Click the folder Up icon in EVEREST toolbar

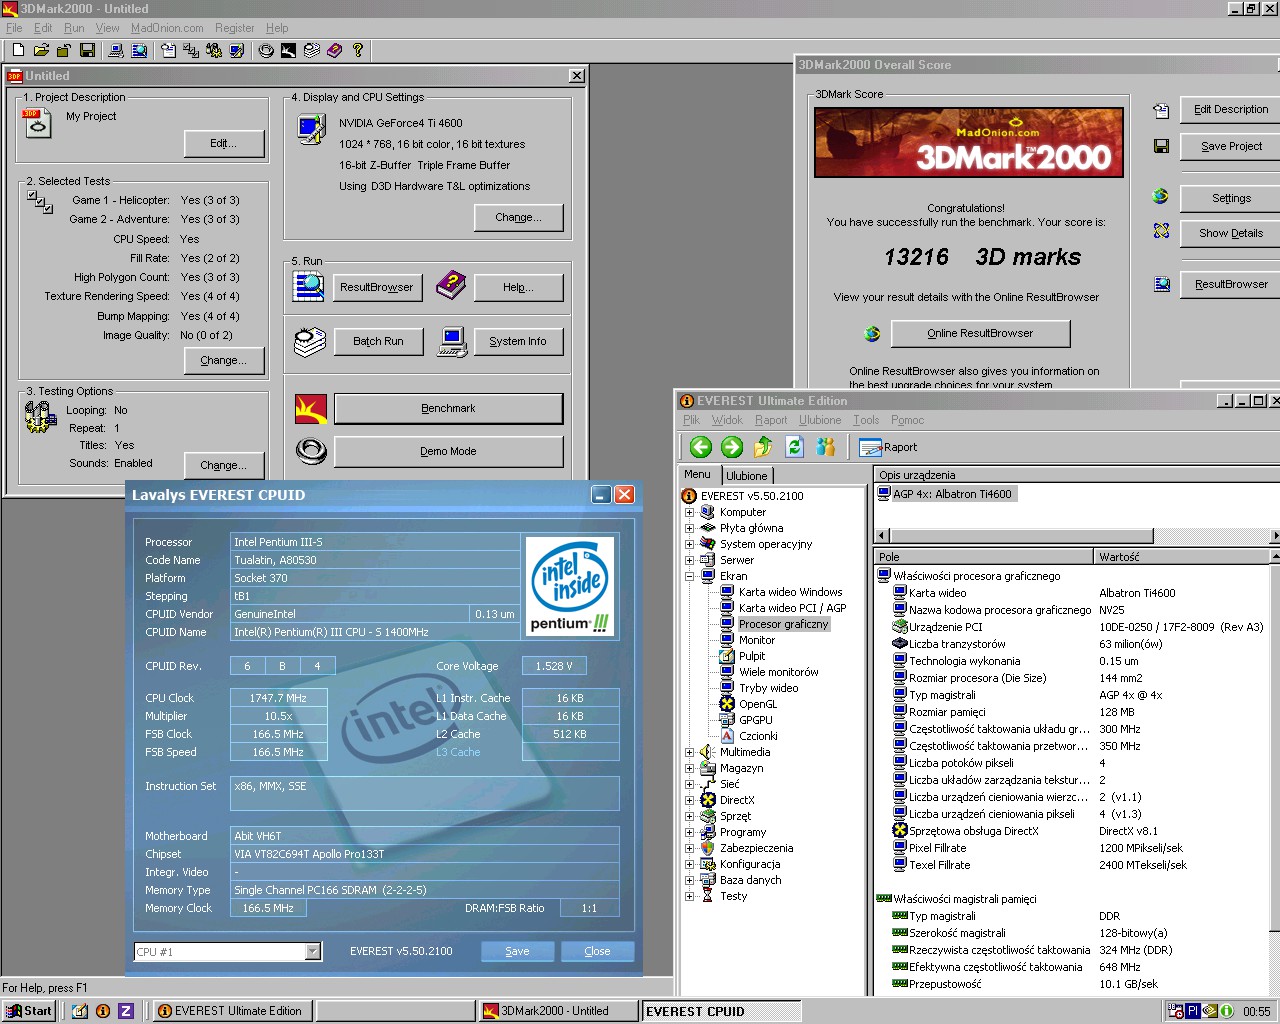[763, 447]
